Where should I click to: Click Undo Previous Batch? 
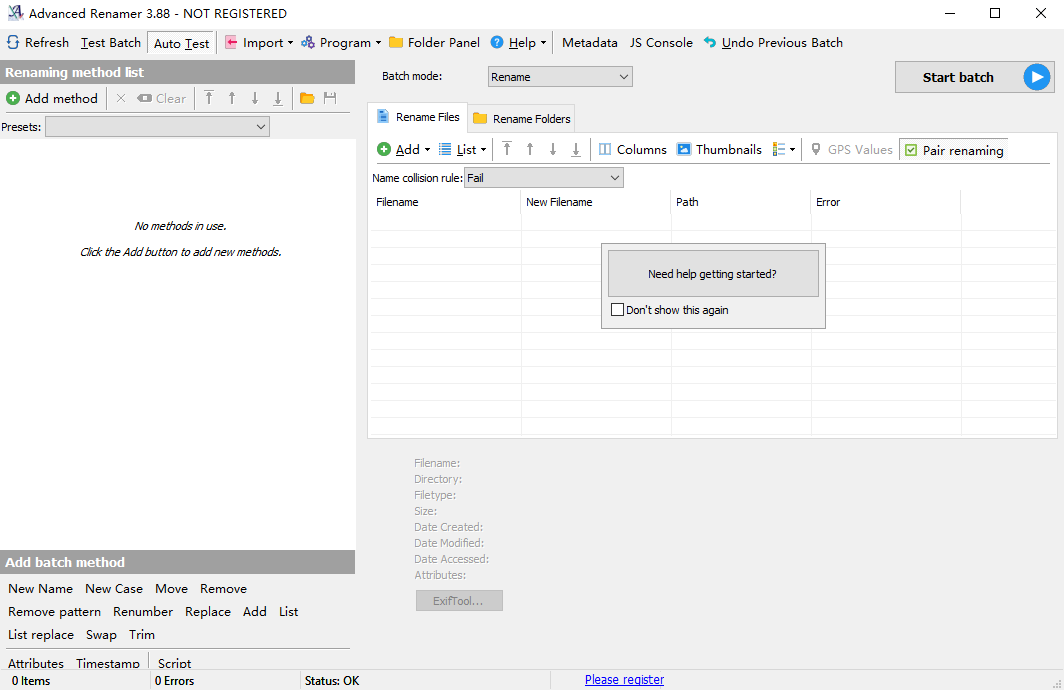pyautogui.click(x=773, y=43)
